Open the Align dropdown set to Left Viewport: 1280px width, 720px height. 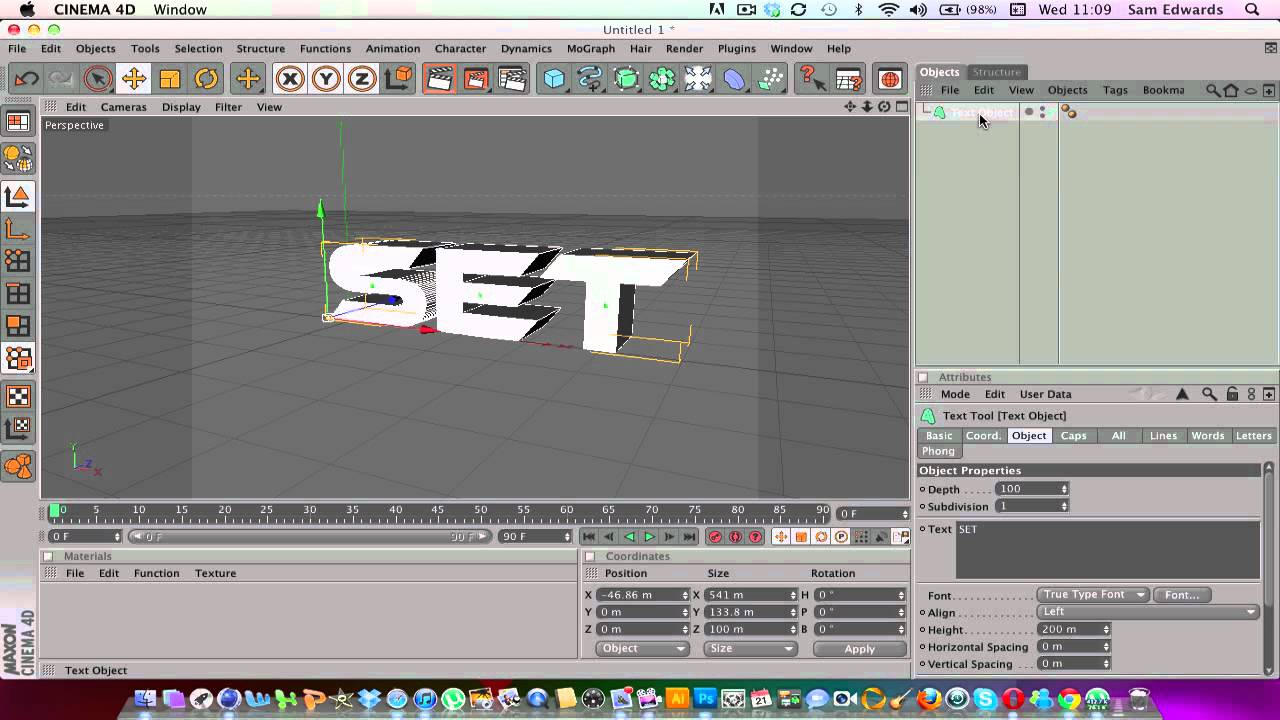[x=1148, y=612]
